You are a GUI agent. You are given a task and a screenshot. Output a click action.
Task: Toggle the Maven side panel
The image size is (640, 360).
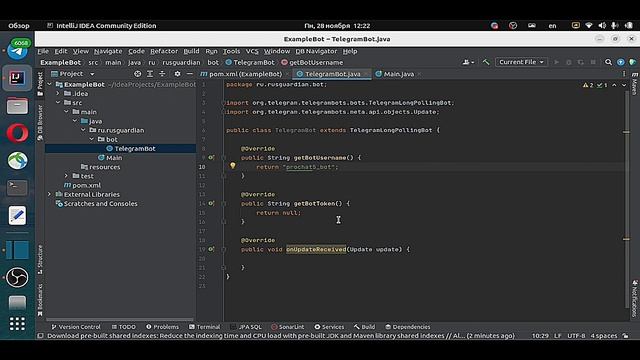coord(635,84)
